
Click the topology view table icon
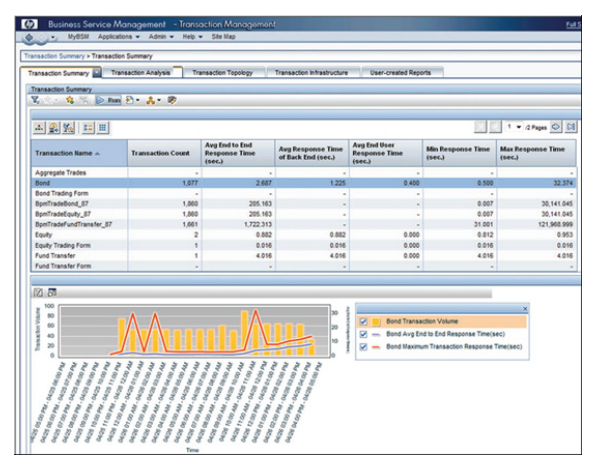(39, 128)
